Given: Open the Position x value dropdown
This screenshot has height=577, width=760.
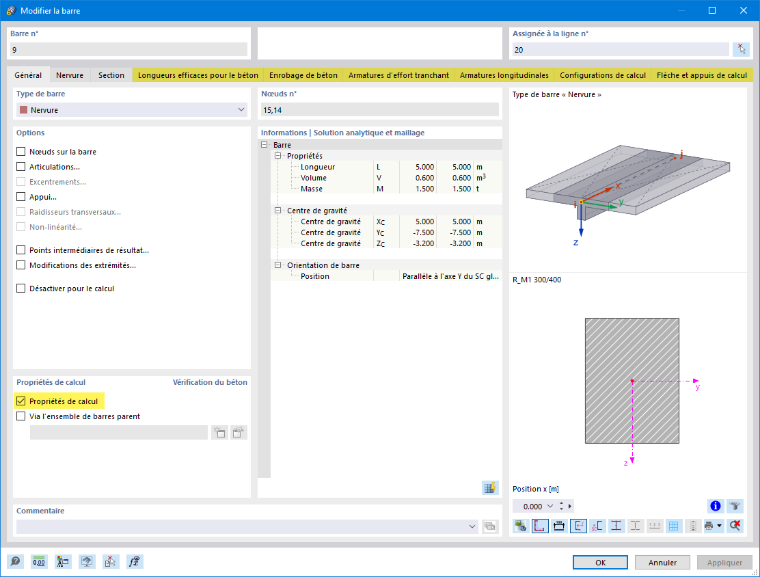Looking at the screenshot, I should pyautogui.click(x=550, y=506).
